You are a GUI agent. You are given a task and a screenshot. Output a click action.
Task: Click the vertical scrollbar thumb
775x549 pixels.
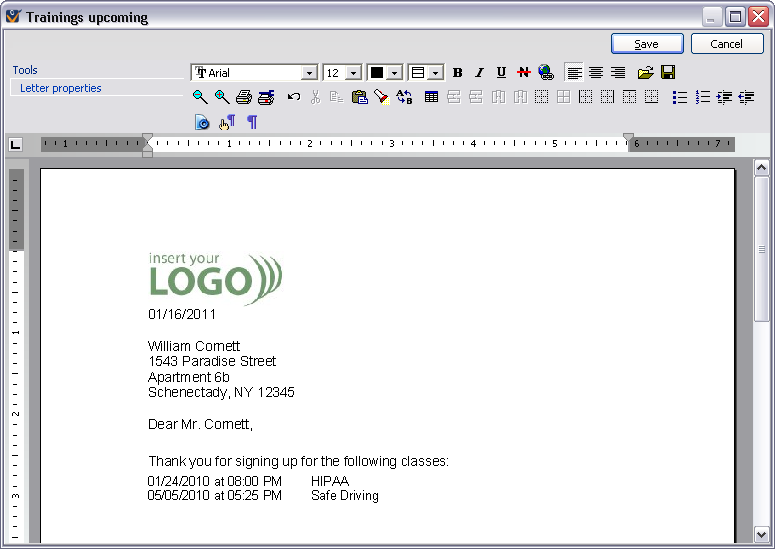(x=762, y=250)
